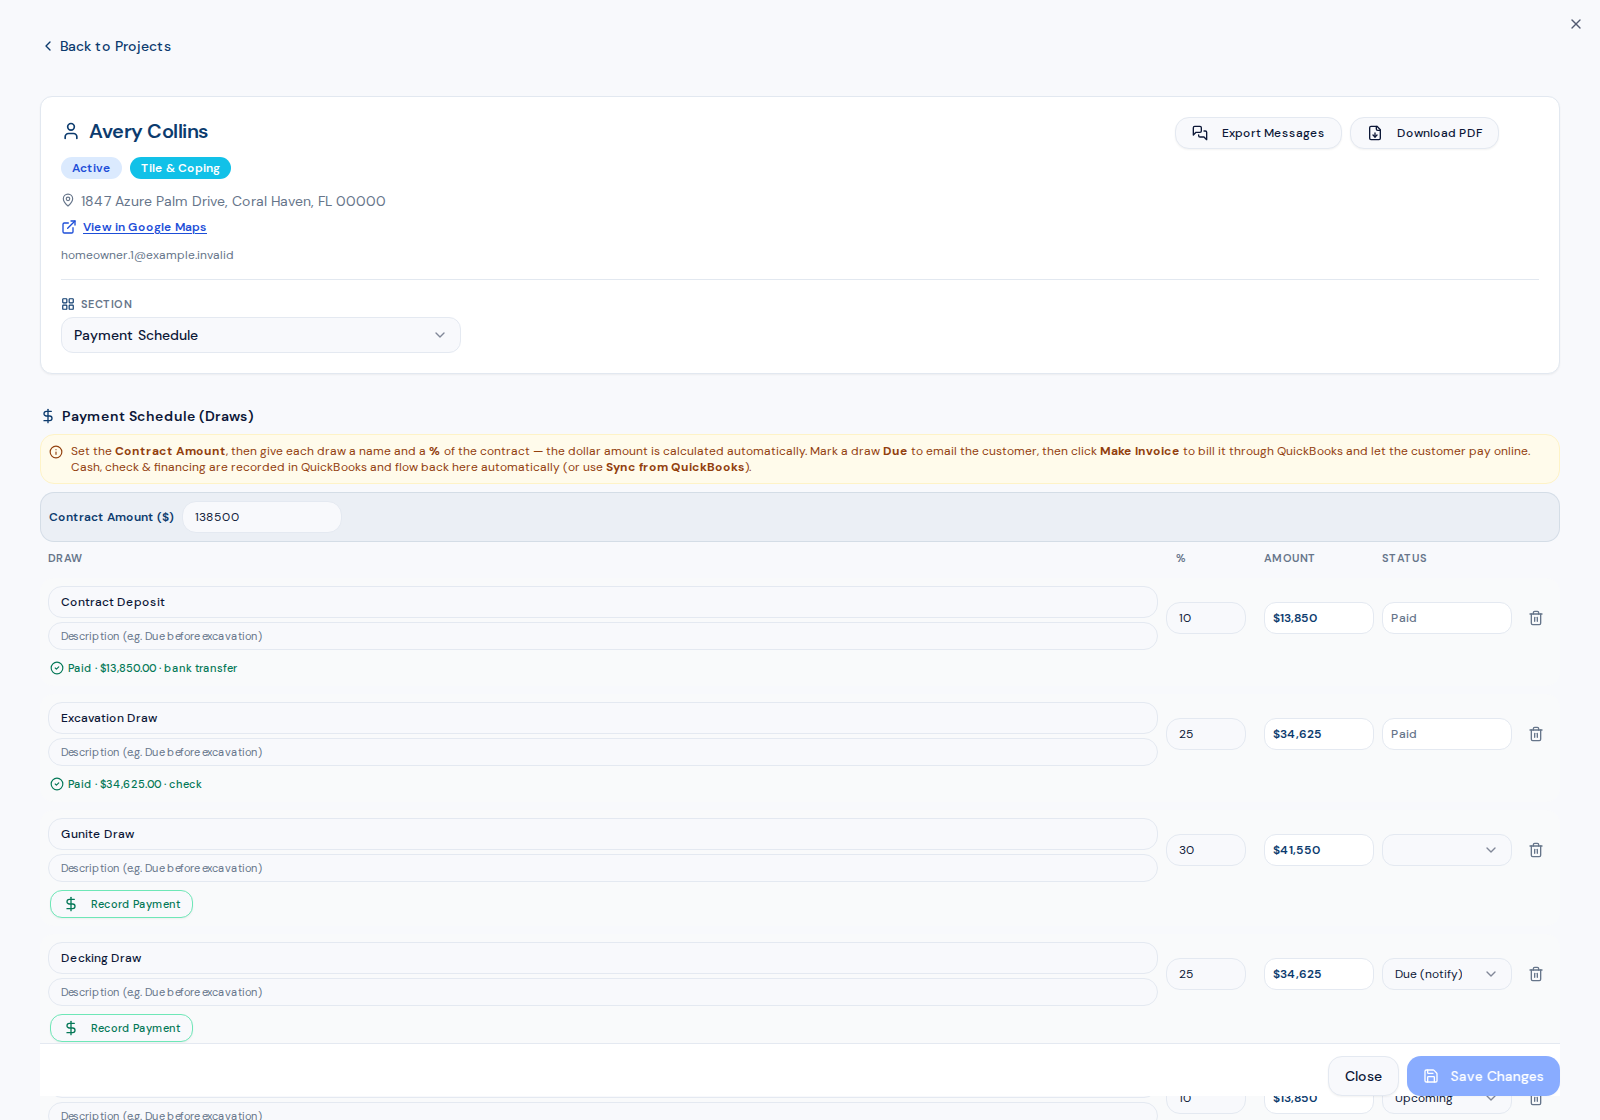Click the Gunite Draw name field
The image size is (1600, 1120).
click(603, 834)
